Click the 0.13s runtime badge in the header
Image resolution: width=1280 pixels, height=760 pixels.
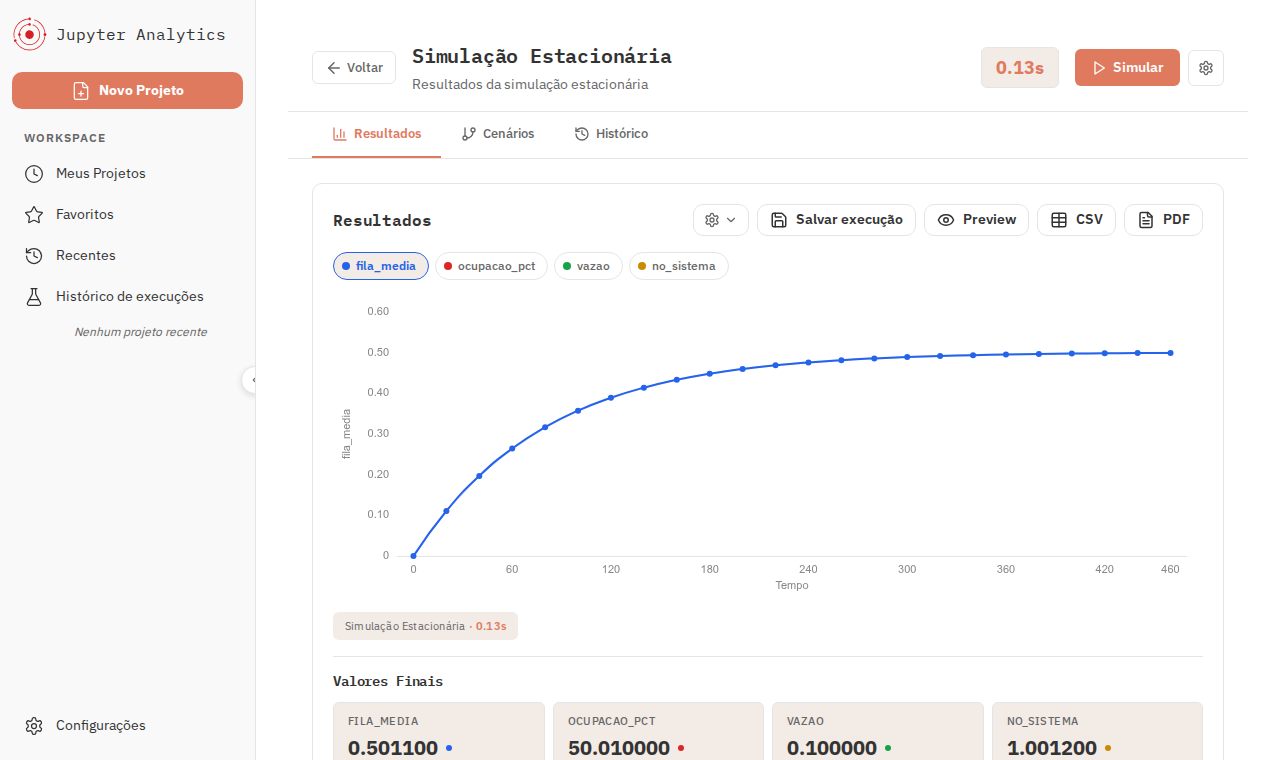coord(1020,68)
